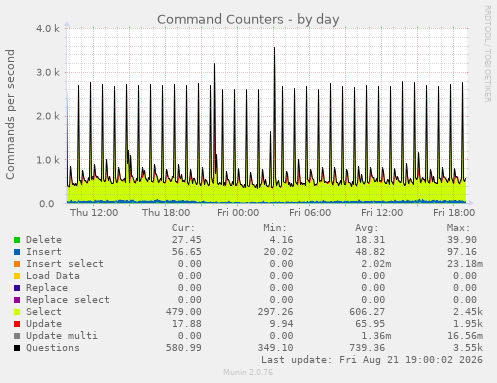Click the 'Last update' timestamp text

click(x=372, y=360)
